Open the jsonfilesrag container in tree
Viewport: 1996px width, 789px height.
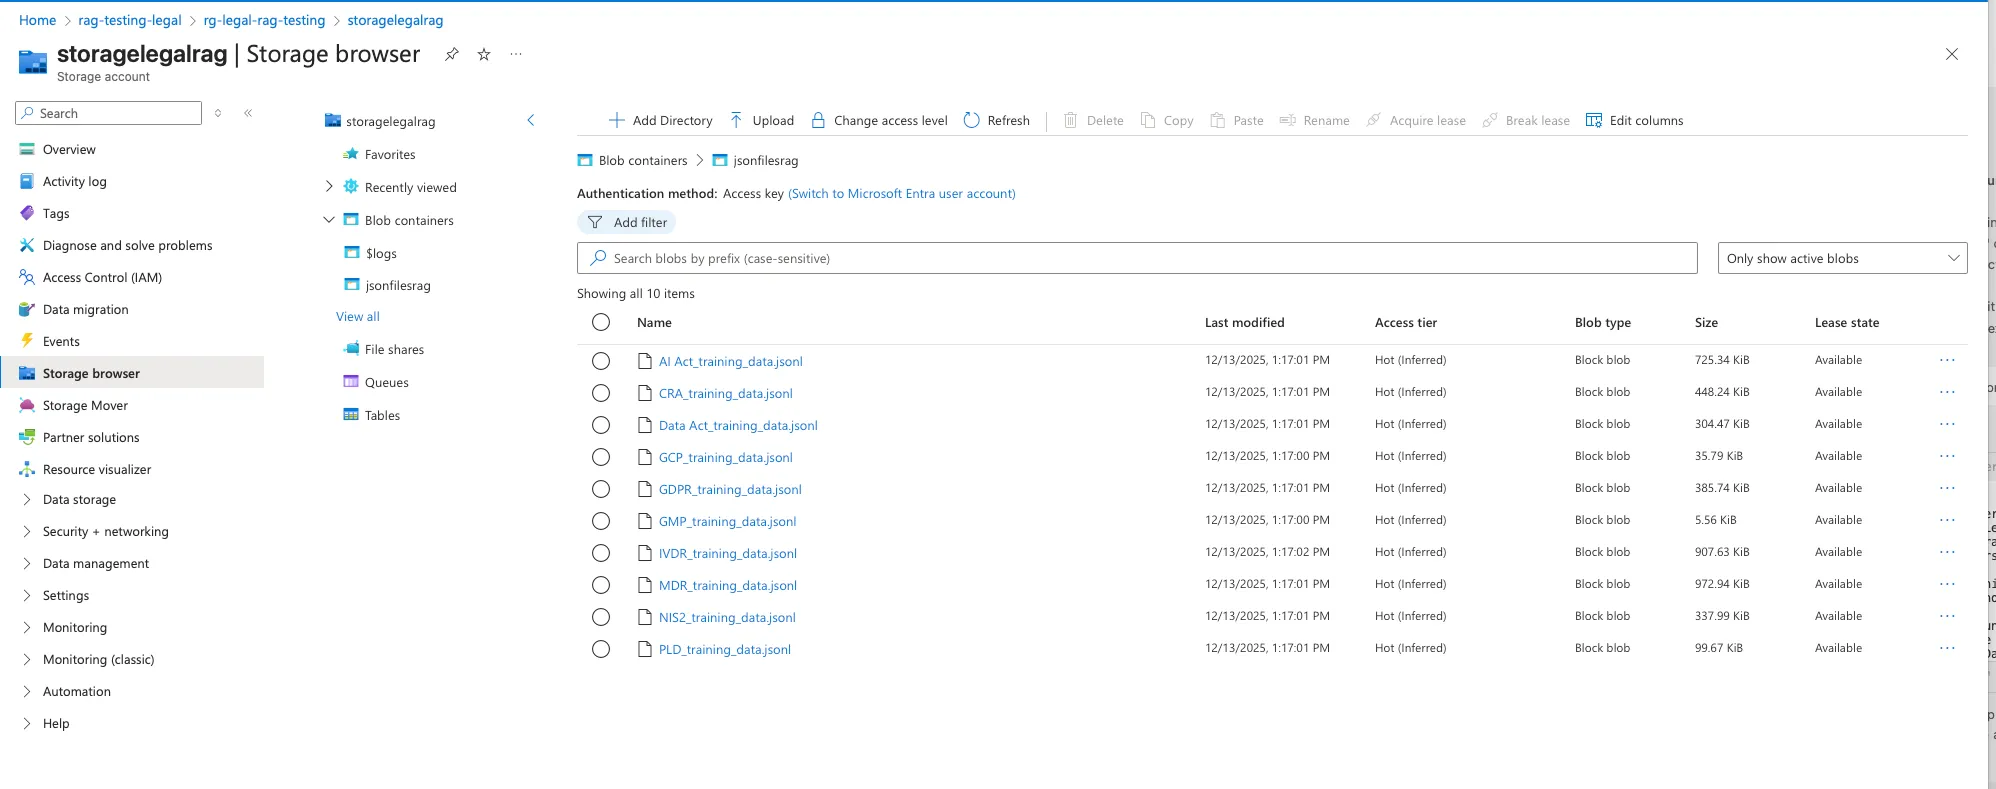[x=398, y=285]
